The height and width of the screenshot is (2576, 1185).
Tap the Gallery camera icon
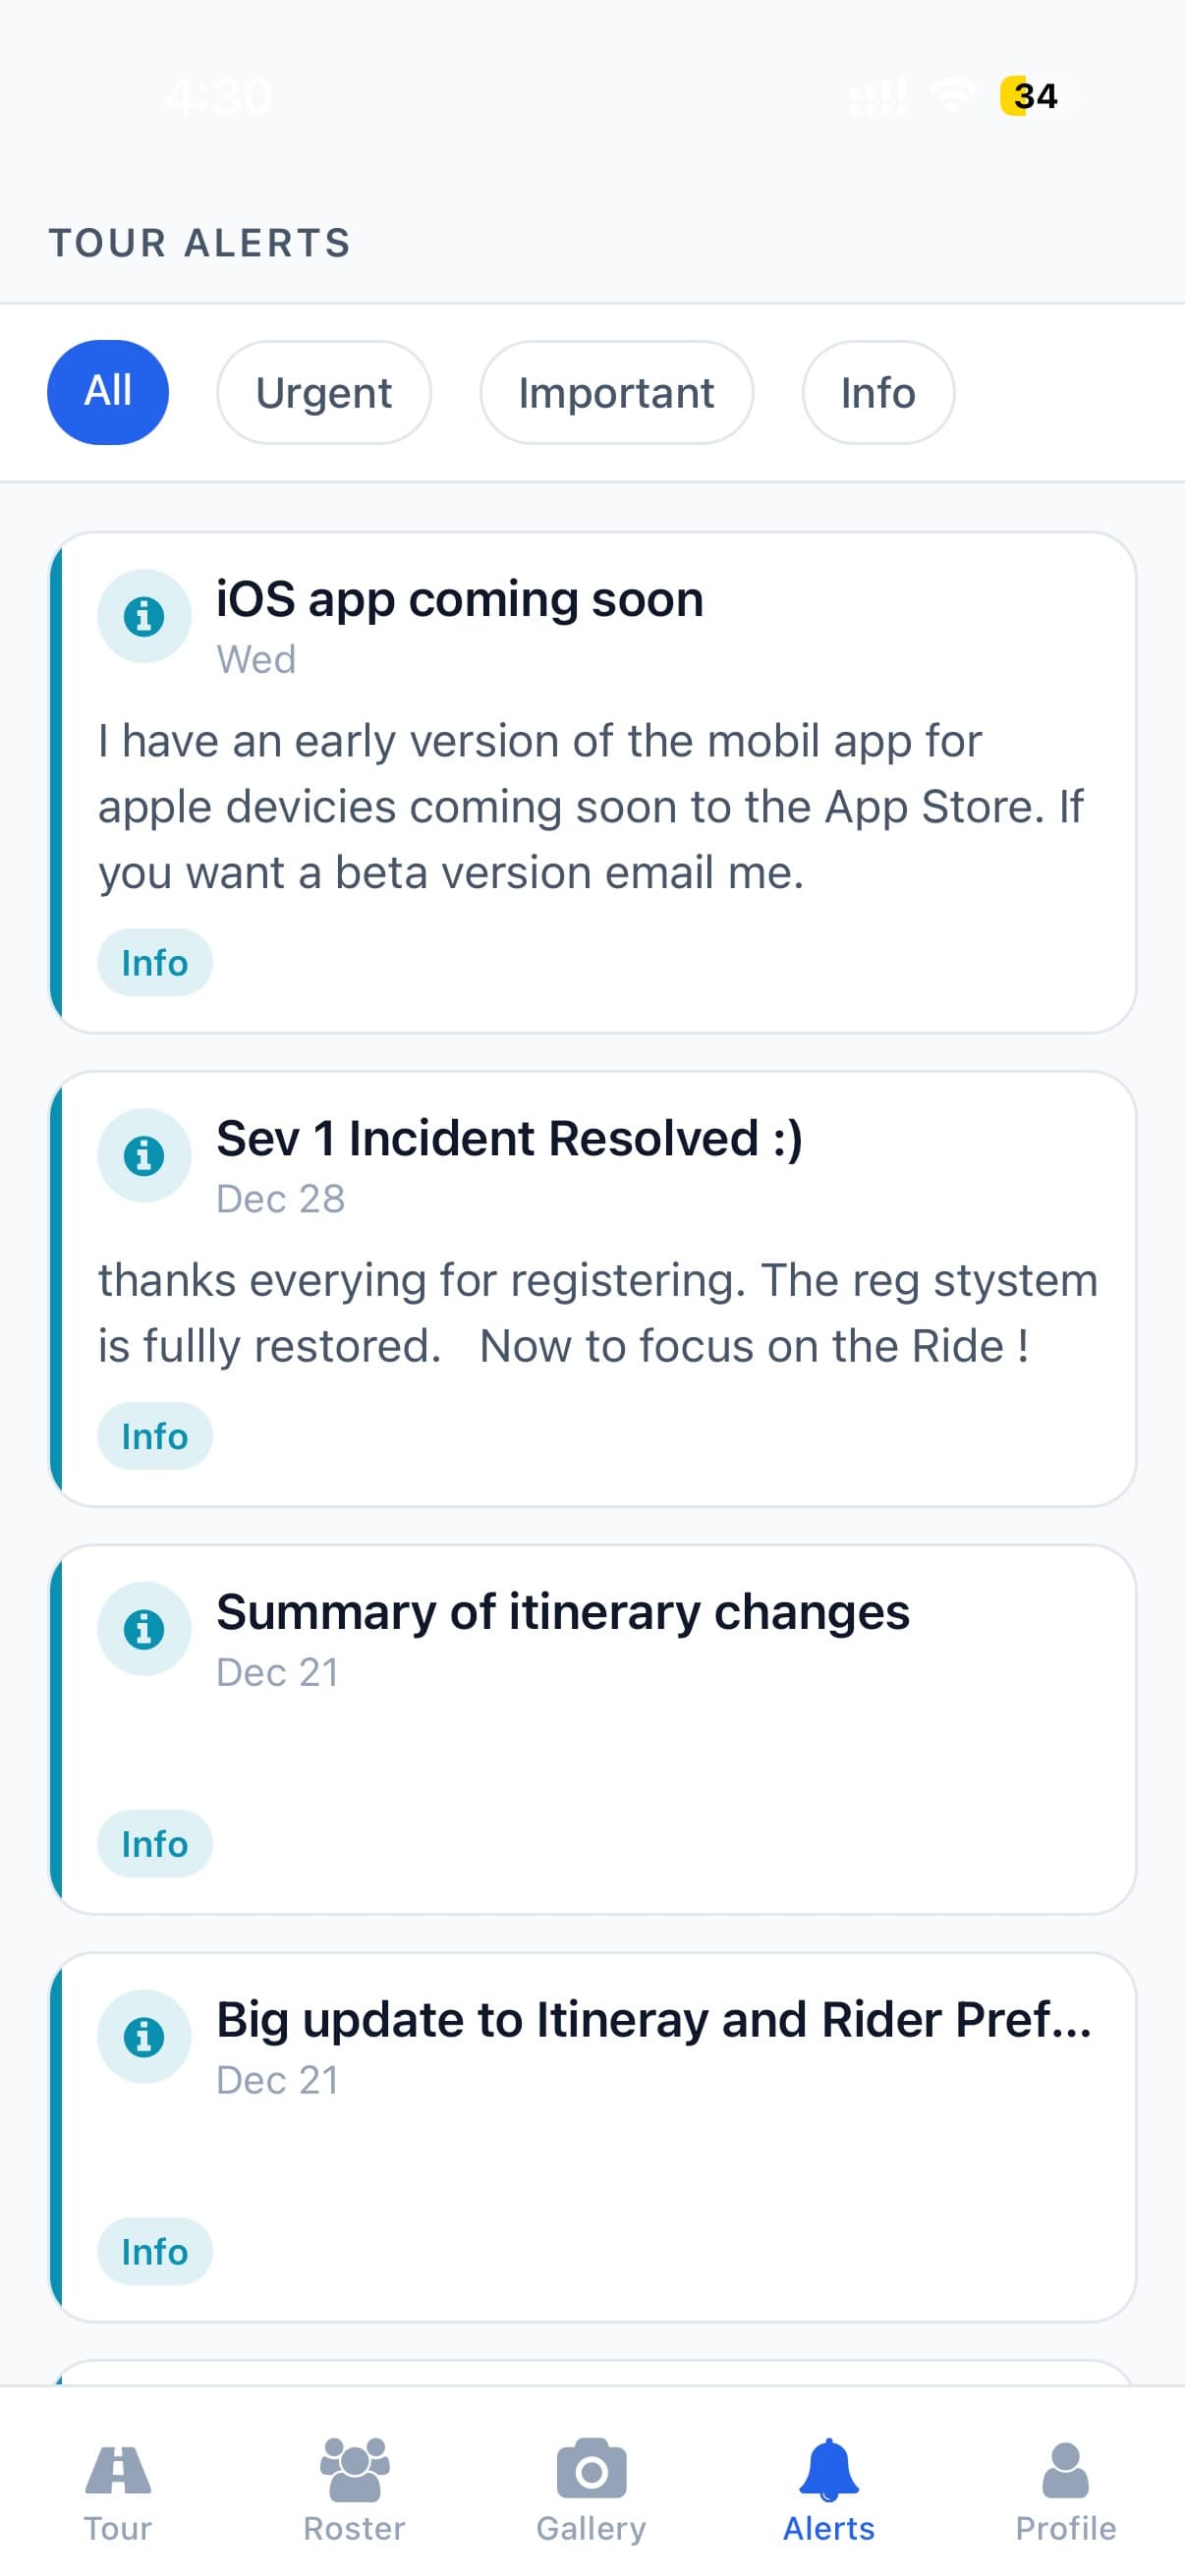point(591,2470)
